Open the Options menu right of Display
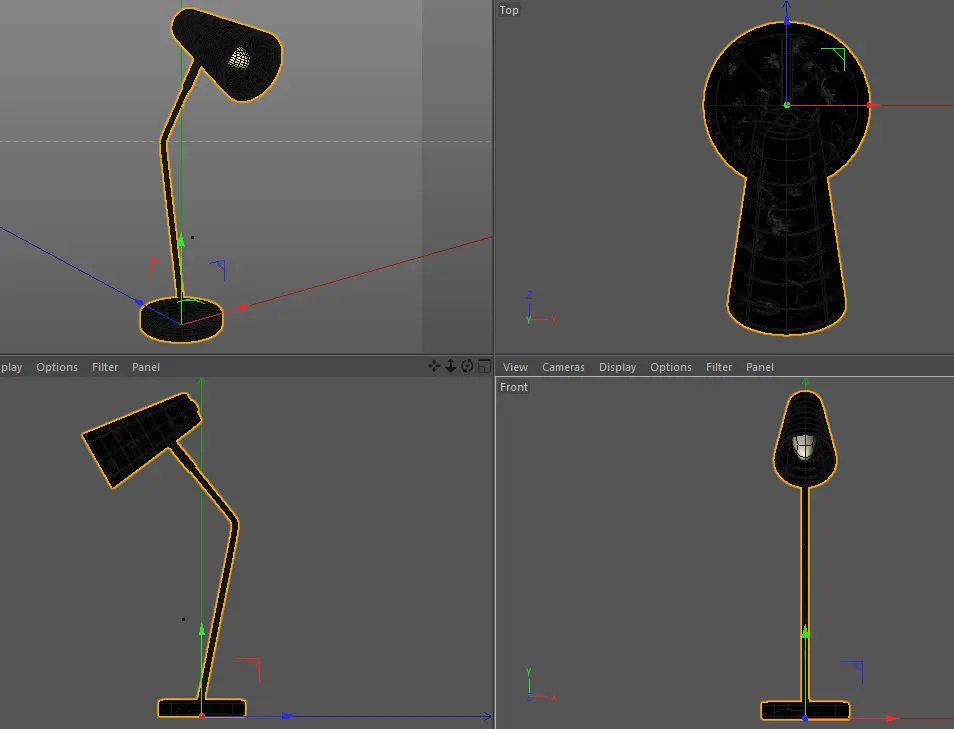 (670, 367)
